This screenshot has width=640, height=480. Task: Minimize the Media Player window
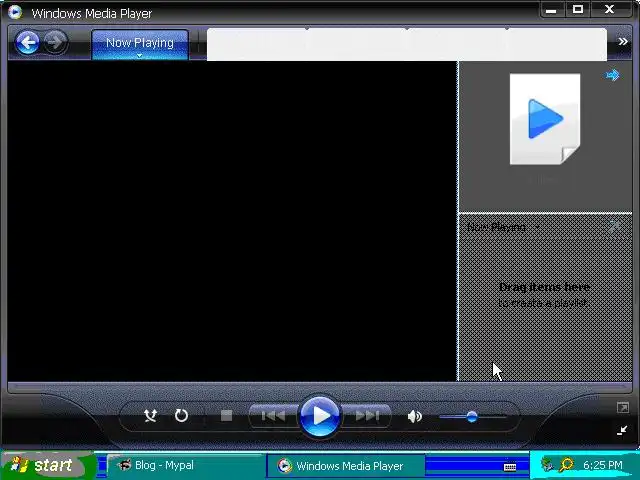coord(551,10)
